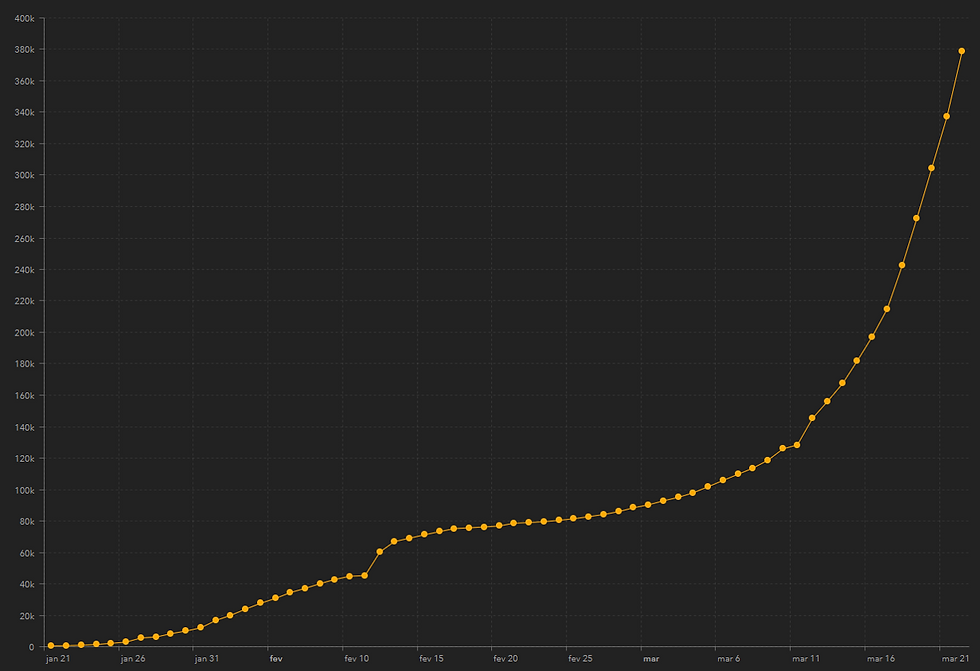
Task: Click the fev 20 x-axis label
Action: (506, 659)
